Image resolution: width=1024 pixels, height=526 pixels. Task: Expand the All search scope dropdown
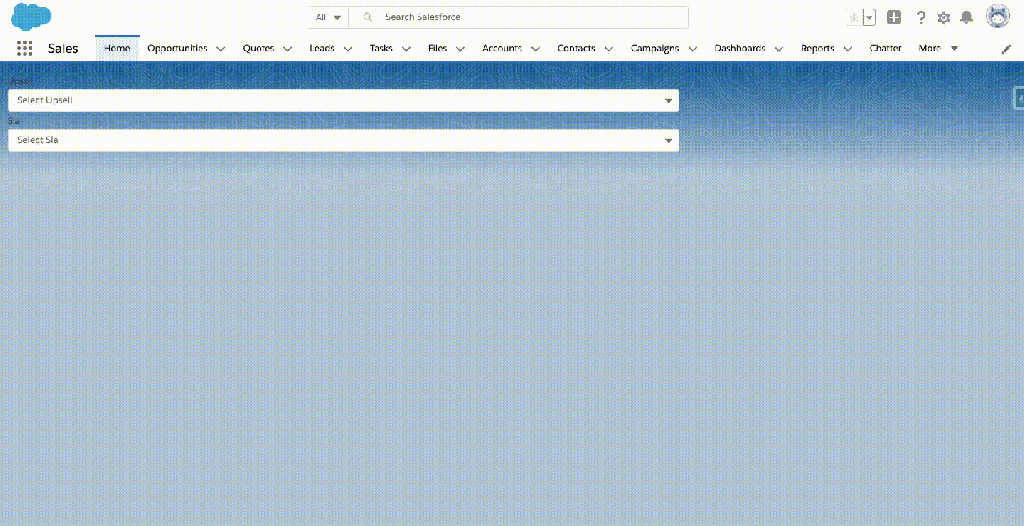pyautogui.click(x=328, y=17)
